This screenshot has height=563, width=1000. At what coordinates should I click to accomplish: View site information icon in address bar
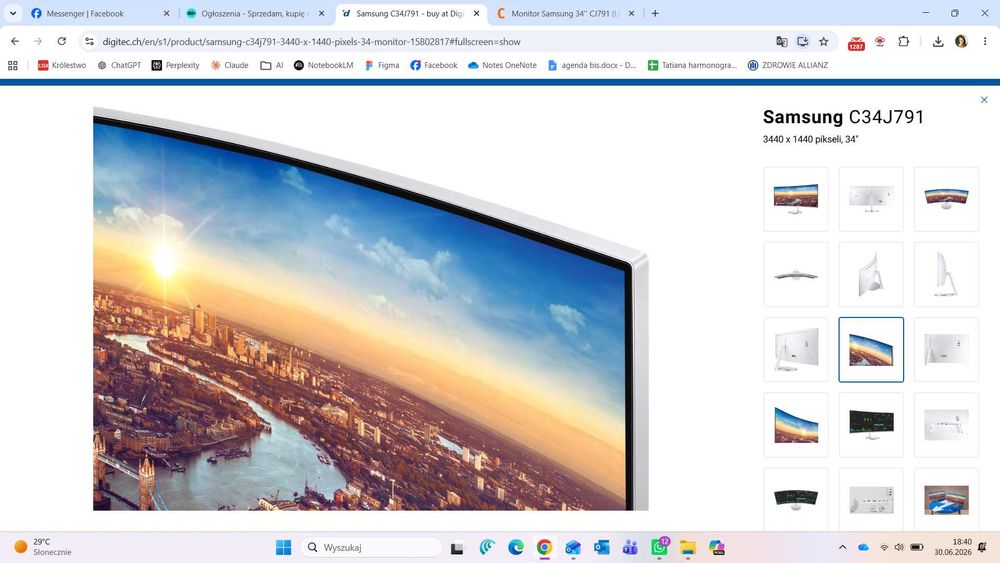click(89, 41)
